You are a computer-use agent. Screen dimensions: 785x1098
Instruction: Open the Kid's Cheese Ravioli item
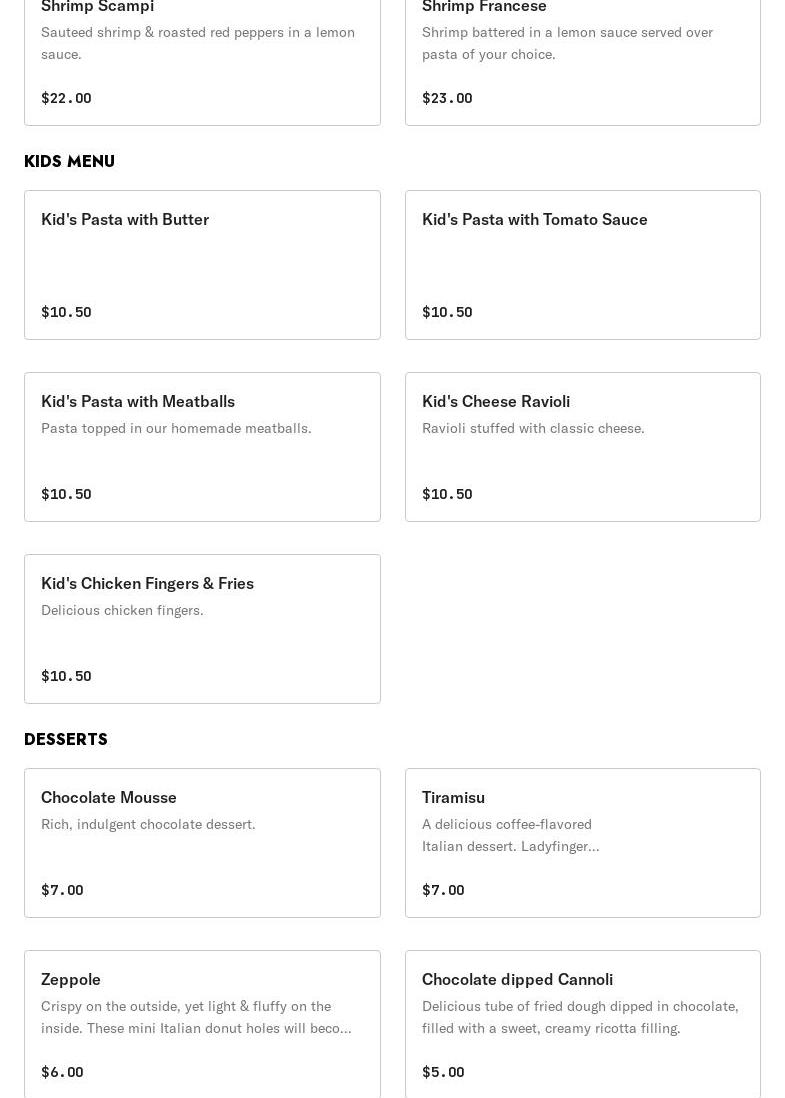click(582, 446)
